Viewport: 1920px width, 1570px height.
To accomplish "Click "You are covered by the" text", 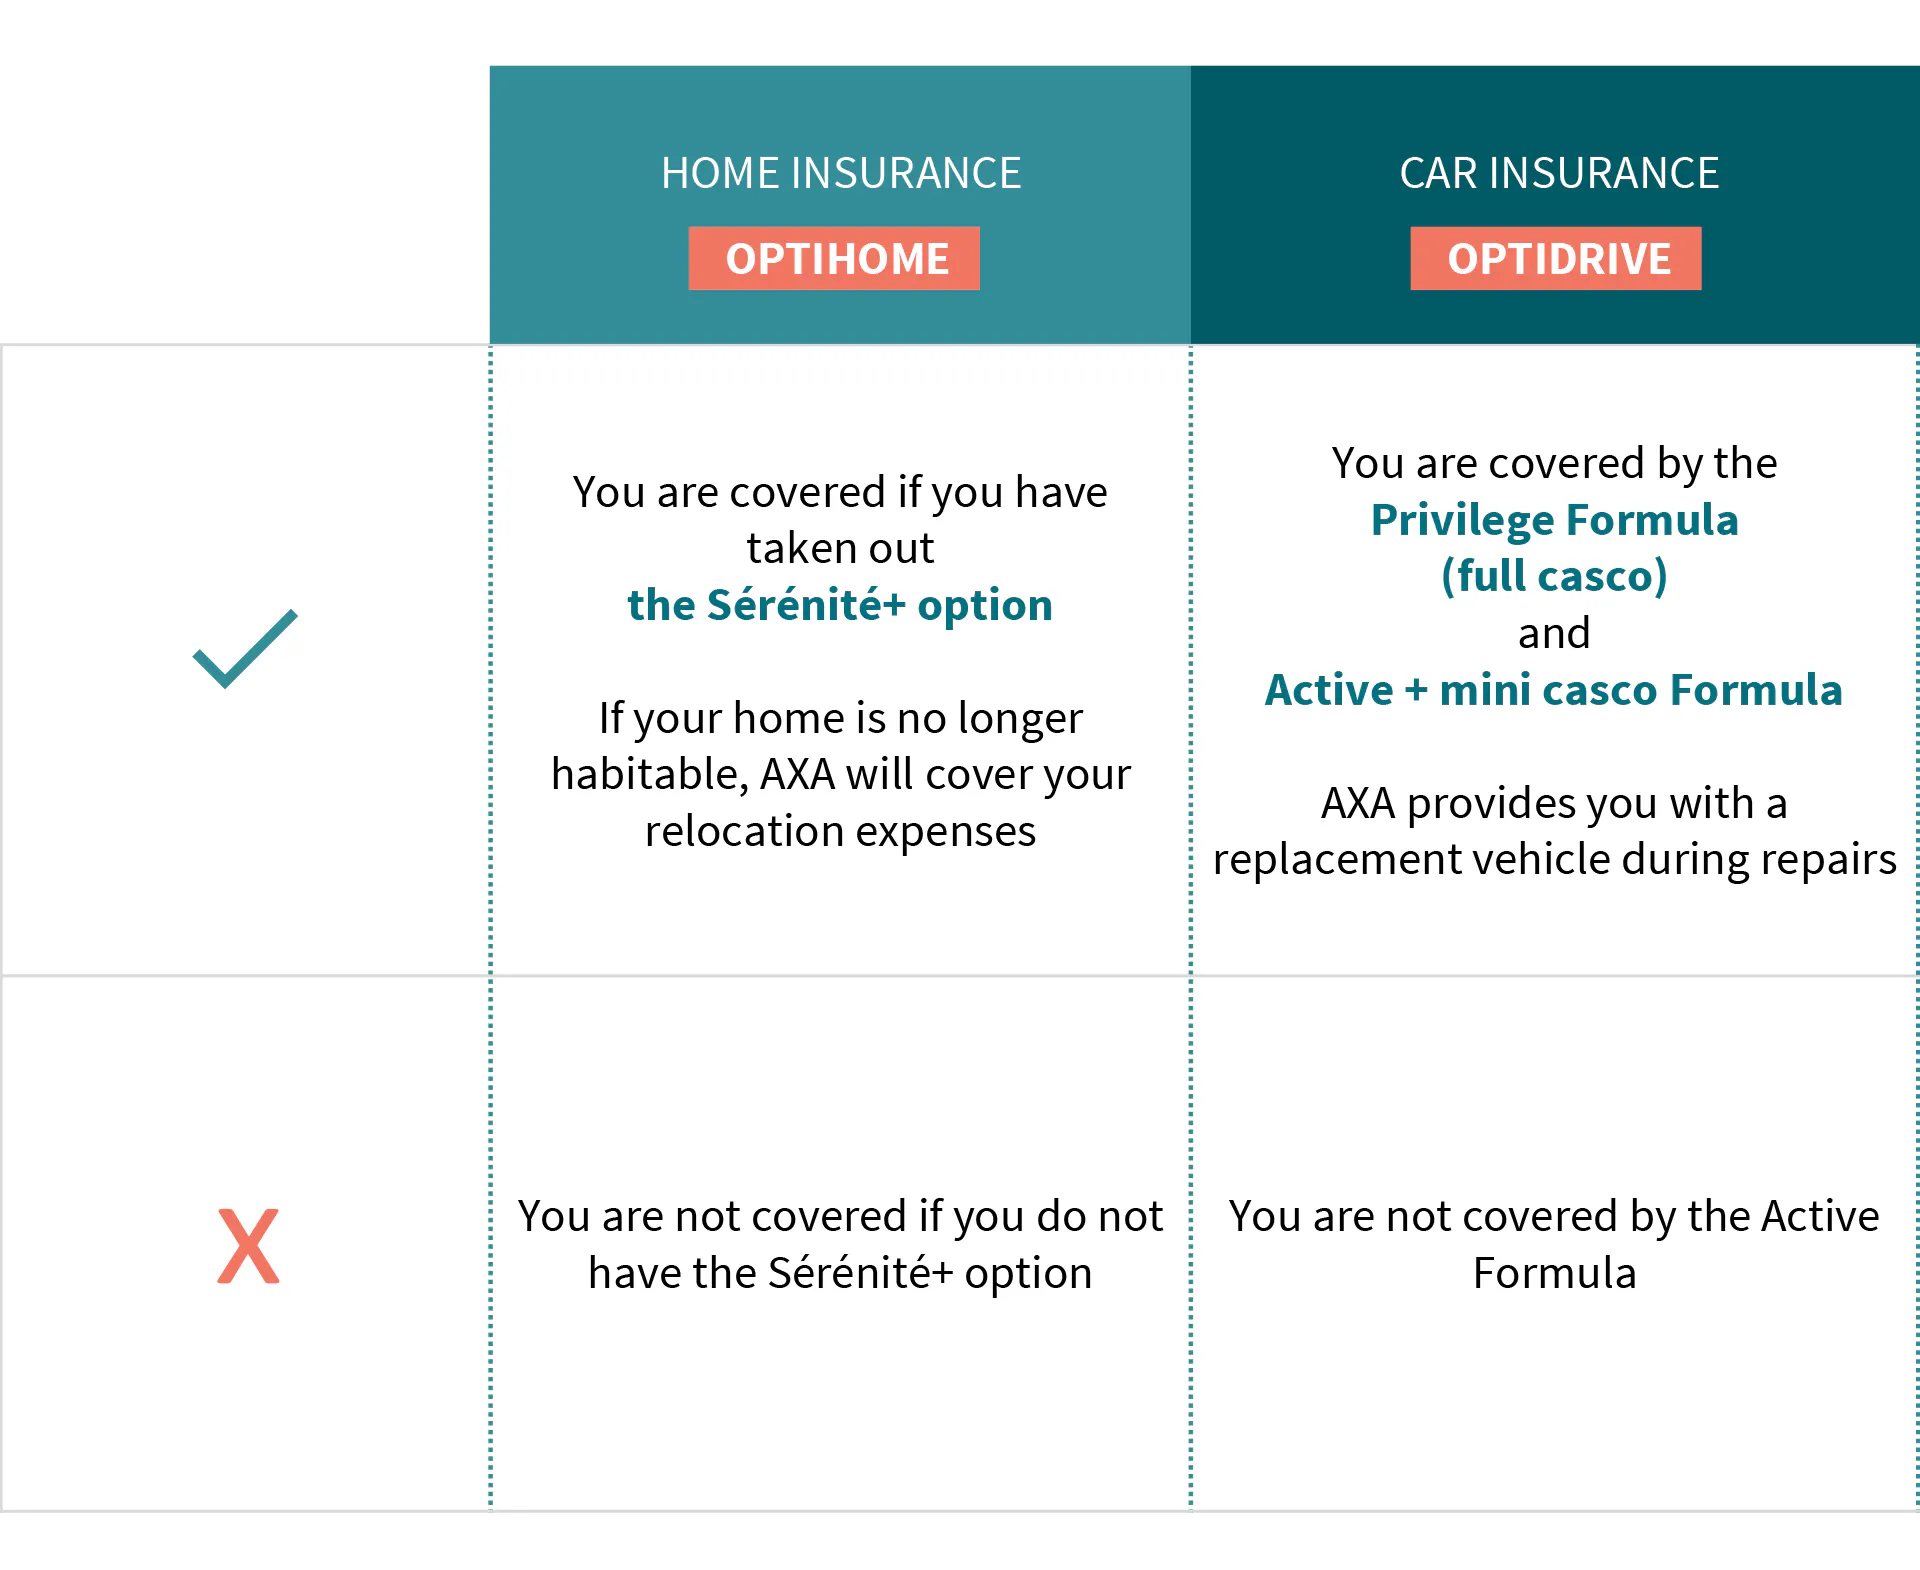I will 1554,463.
